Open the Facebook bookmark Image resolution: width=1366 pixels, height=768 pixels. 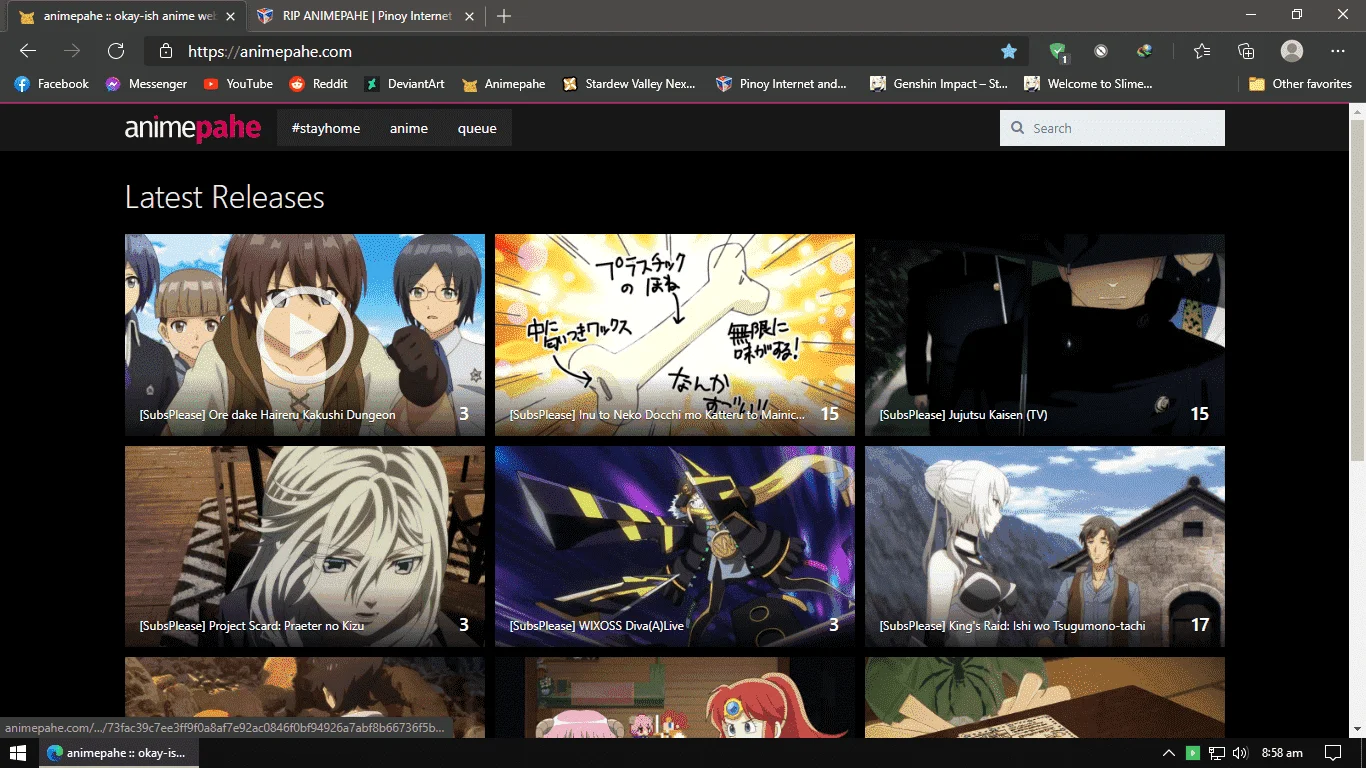(x=52, y=84)
